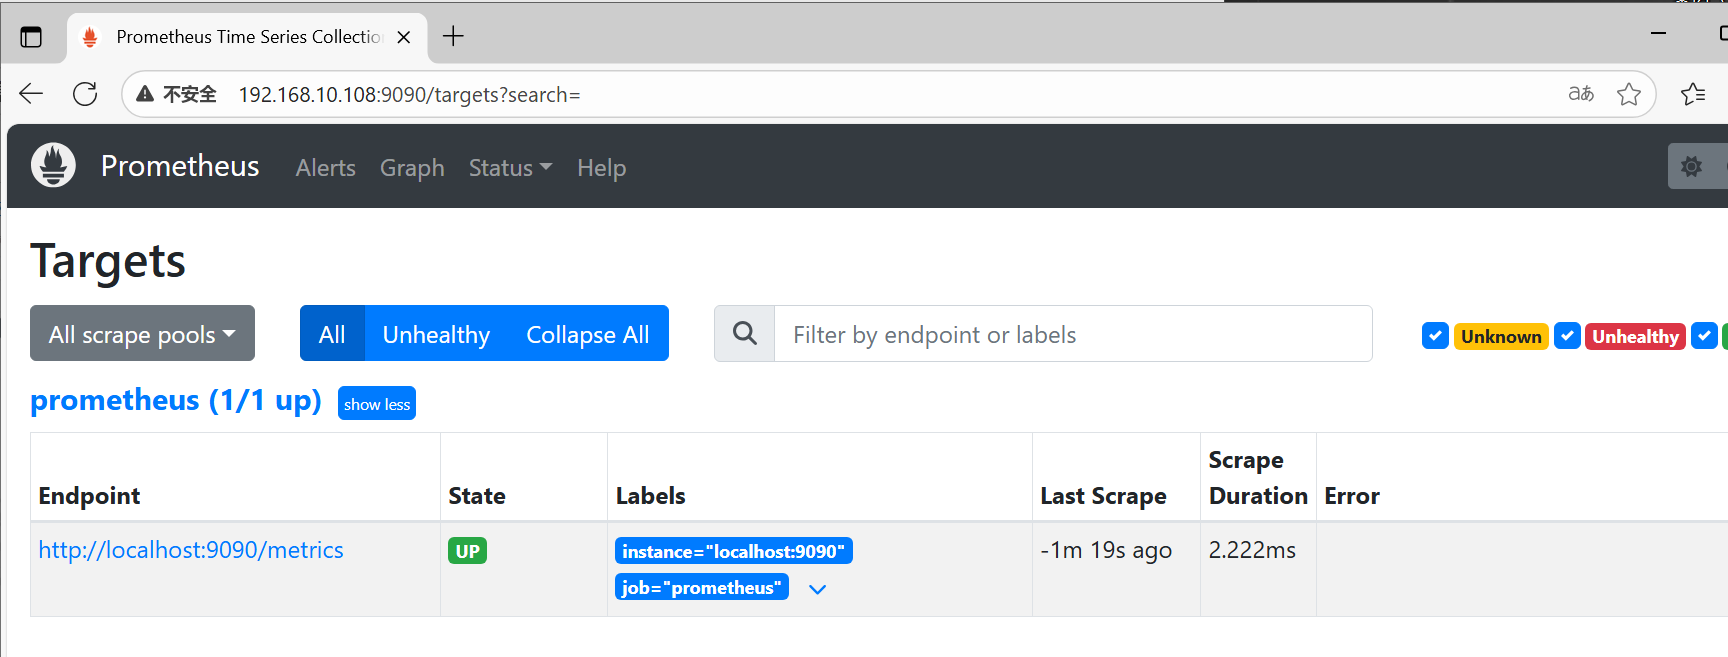Click the Collapse All button
The width and height of the screenshot is (1728, 657).
[588, 333]
